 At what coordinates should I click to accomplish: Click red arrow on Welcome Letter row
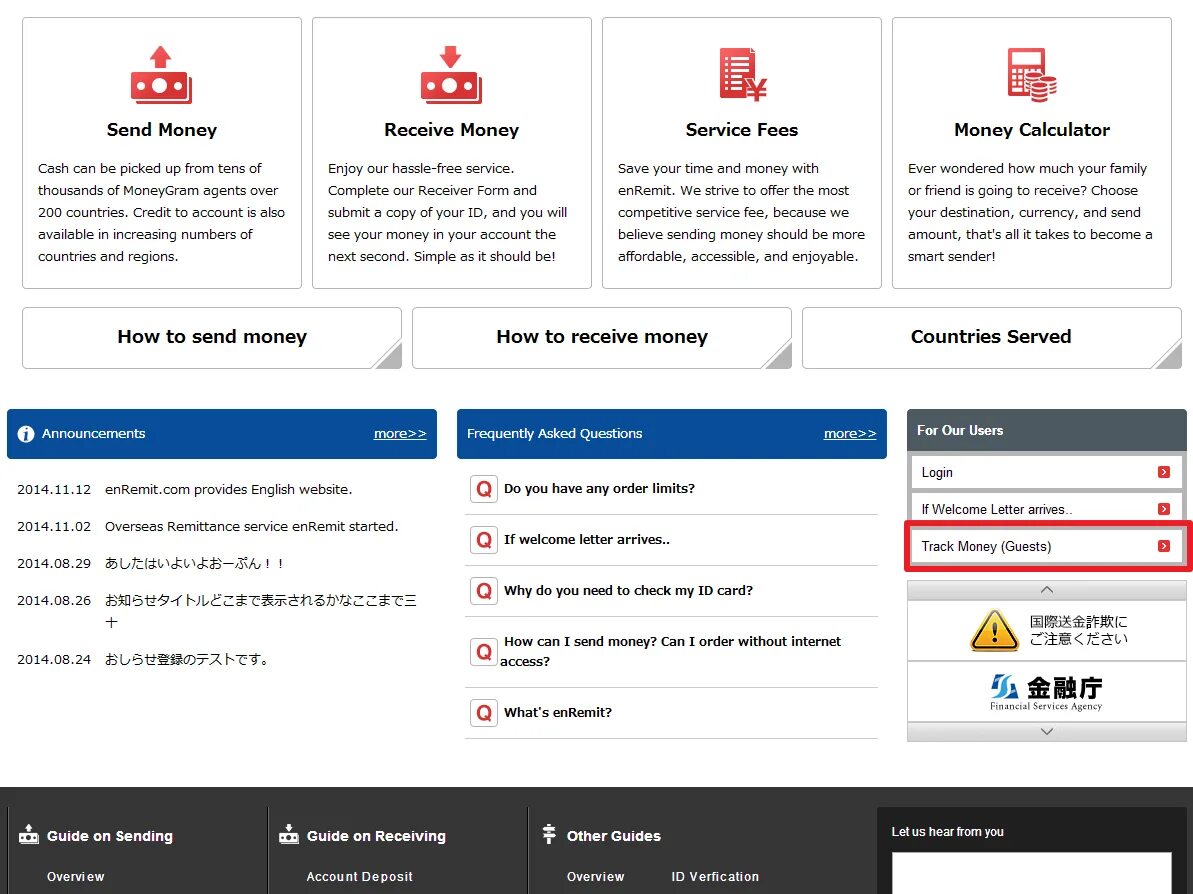(x=1163, y=508)
